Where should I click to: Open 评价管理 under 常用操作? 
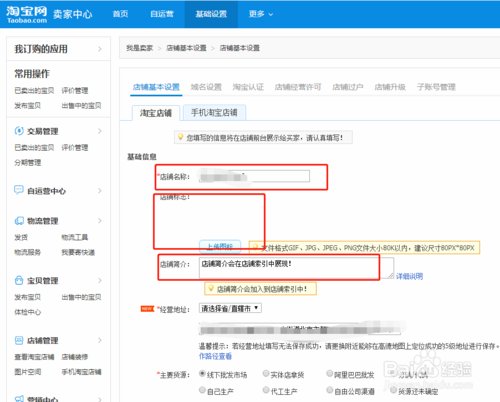[x=75, y=90]
